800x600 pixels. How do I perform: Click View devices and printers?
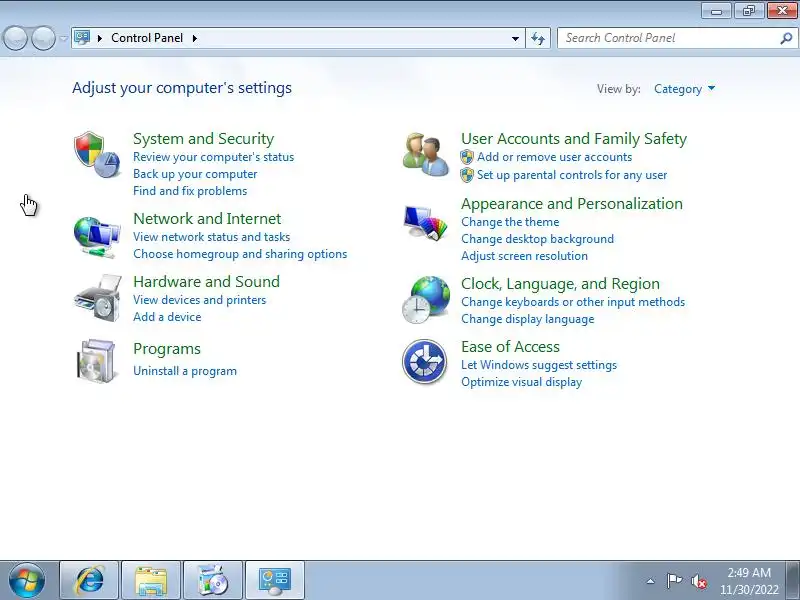199,300
